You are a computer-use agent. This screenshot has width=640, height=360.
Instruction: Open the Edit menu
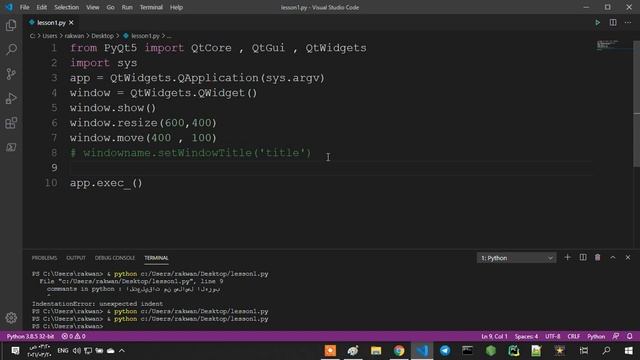[41, 7]
